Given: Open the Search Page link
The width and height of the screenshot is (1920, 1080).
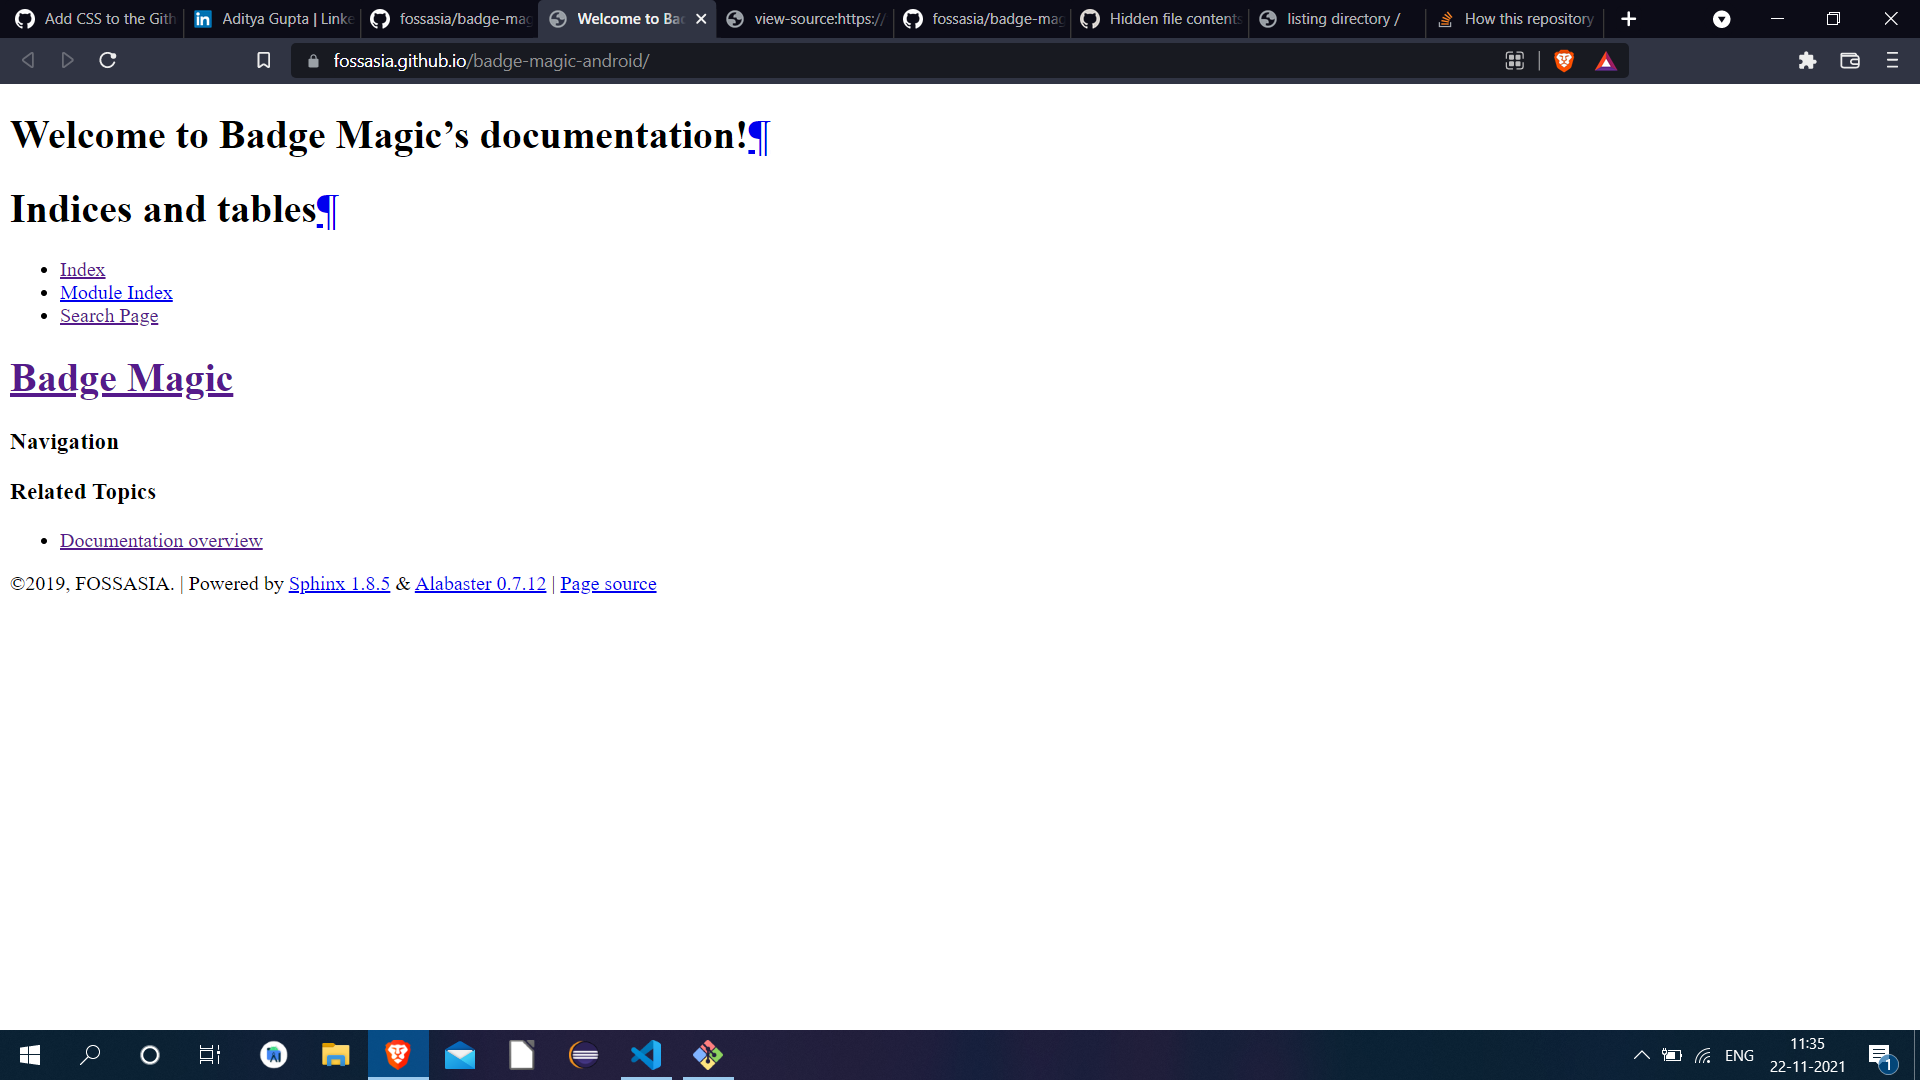Looking at the screenshot, I should coord(109,316).
